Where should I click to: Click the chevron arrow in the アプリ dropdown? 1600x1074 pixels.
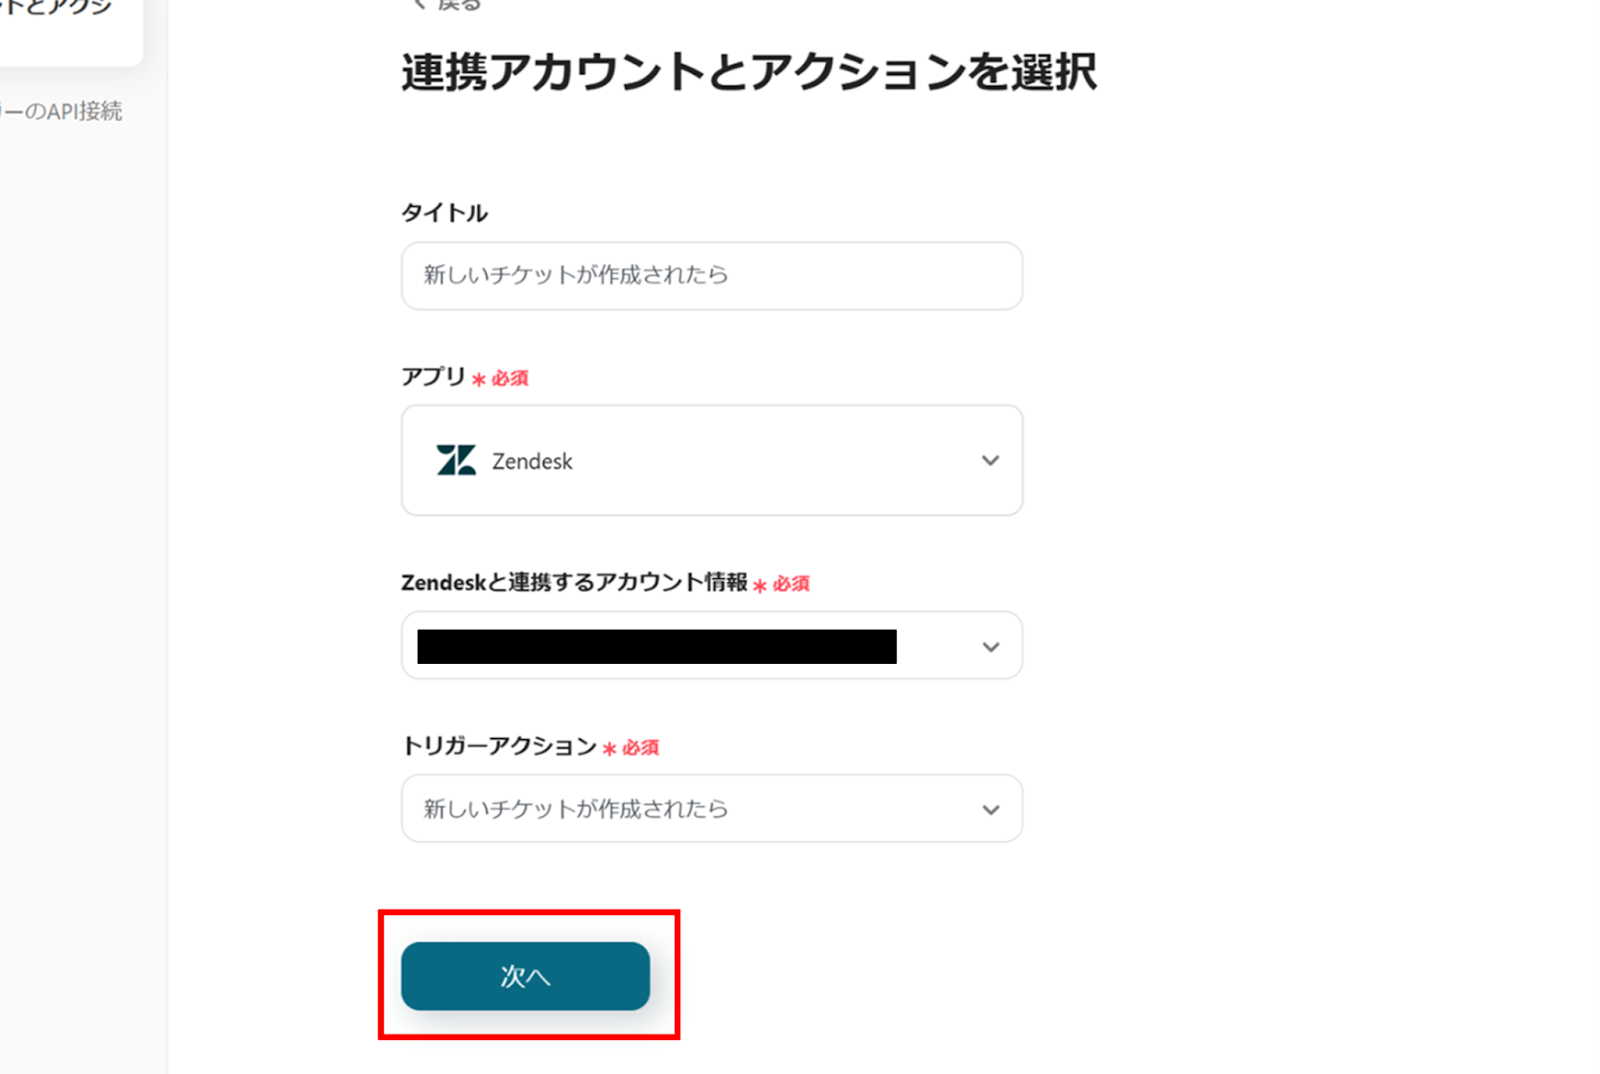coord(990,461)
